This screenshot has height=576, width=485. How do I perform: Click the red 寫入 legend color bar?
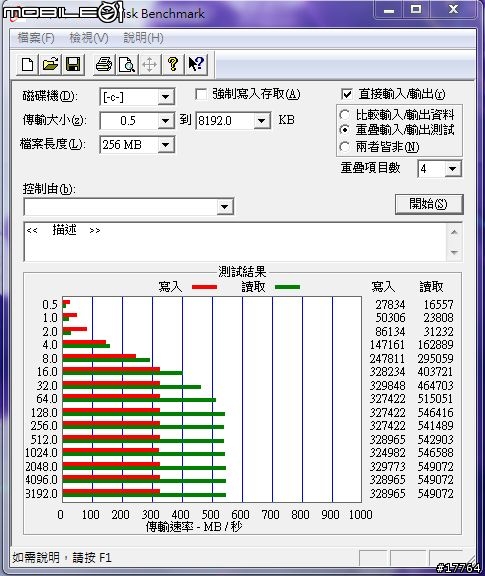204,287
